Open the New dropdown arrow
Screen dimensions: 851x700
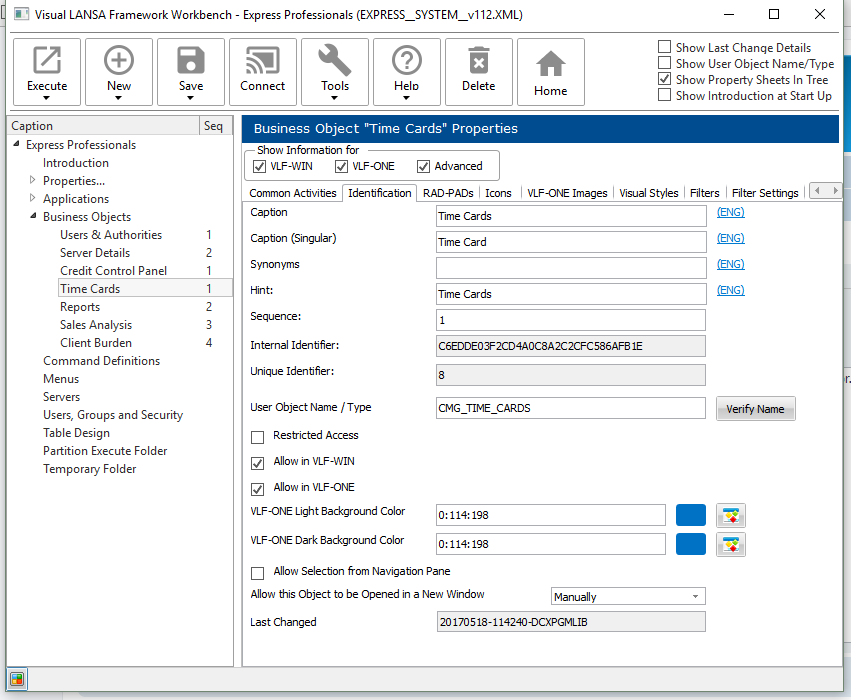[119, 98]
